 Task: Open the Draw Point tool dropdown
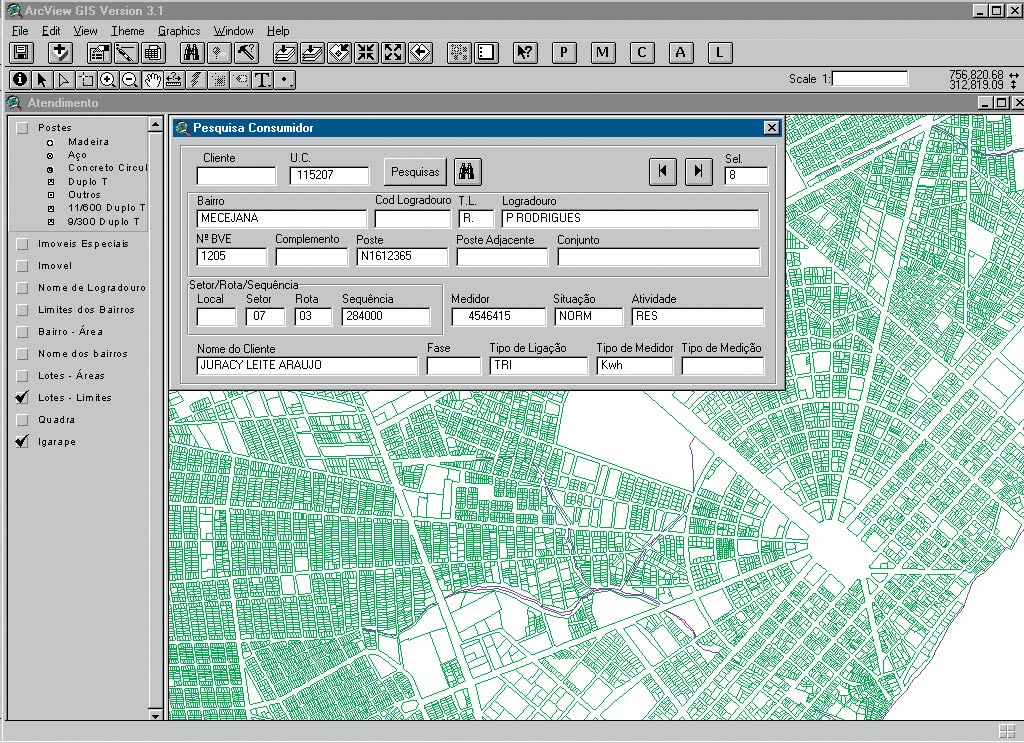[286, 79]
